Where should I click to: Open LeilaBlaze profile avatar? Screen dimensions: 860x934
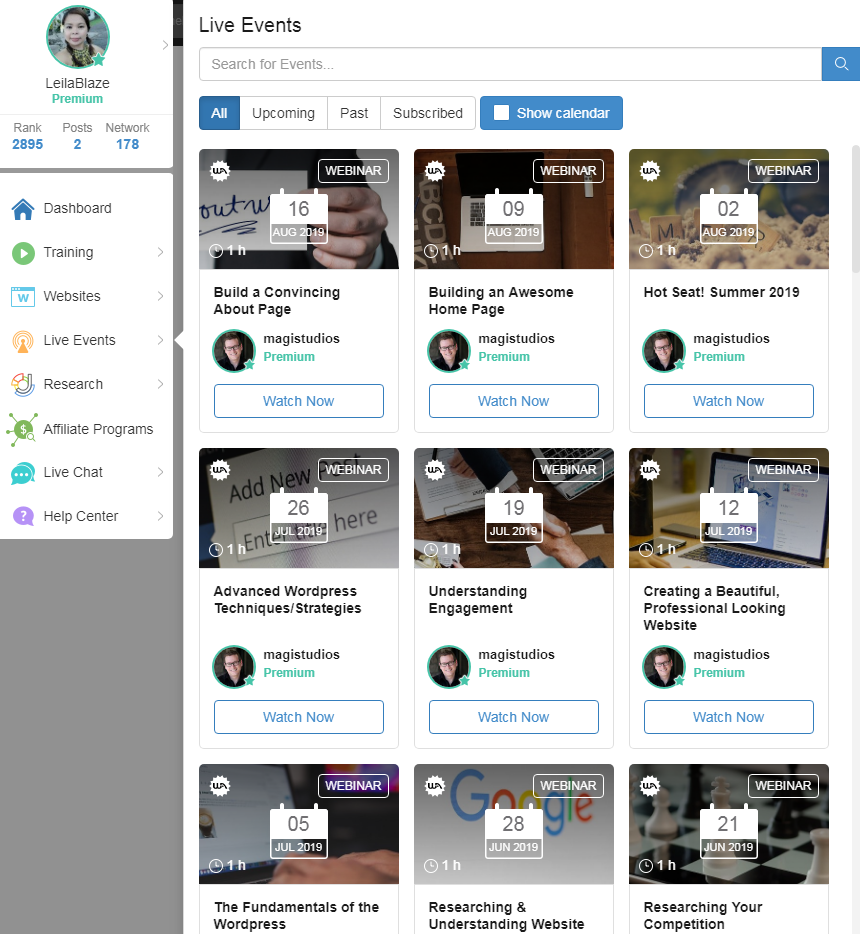click(78, 37)
